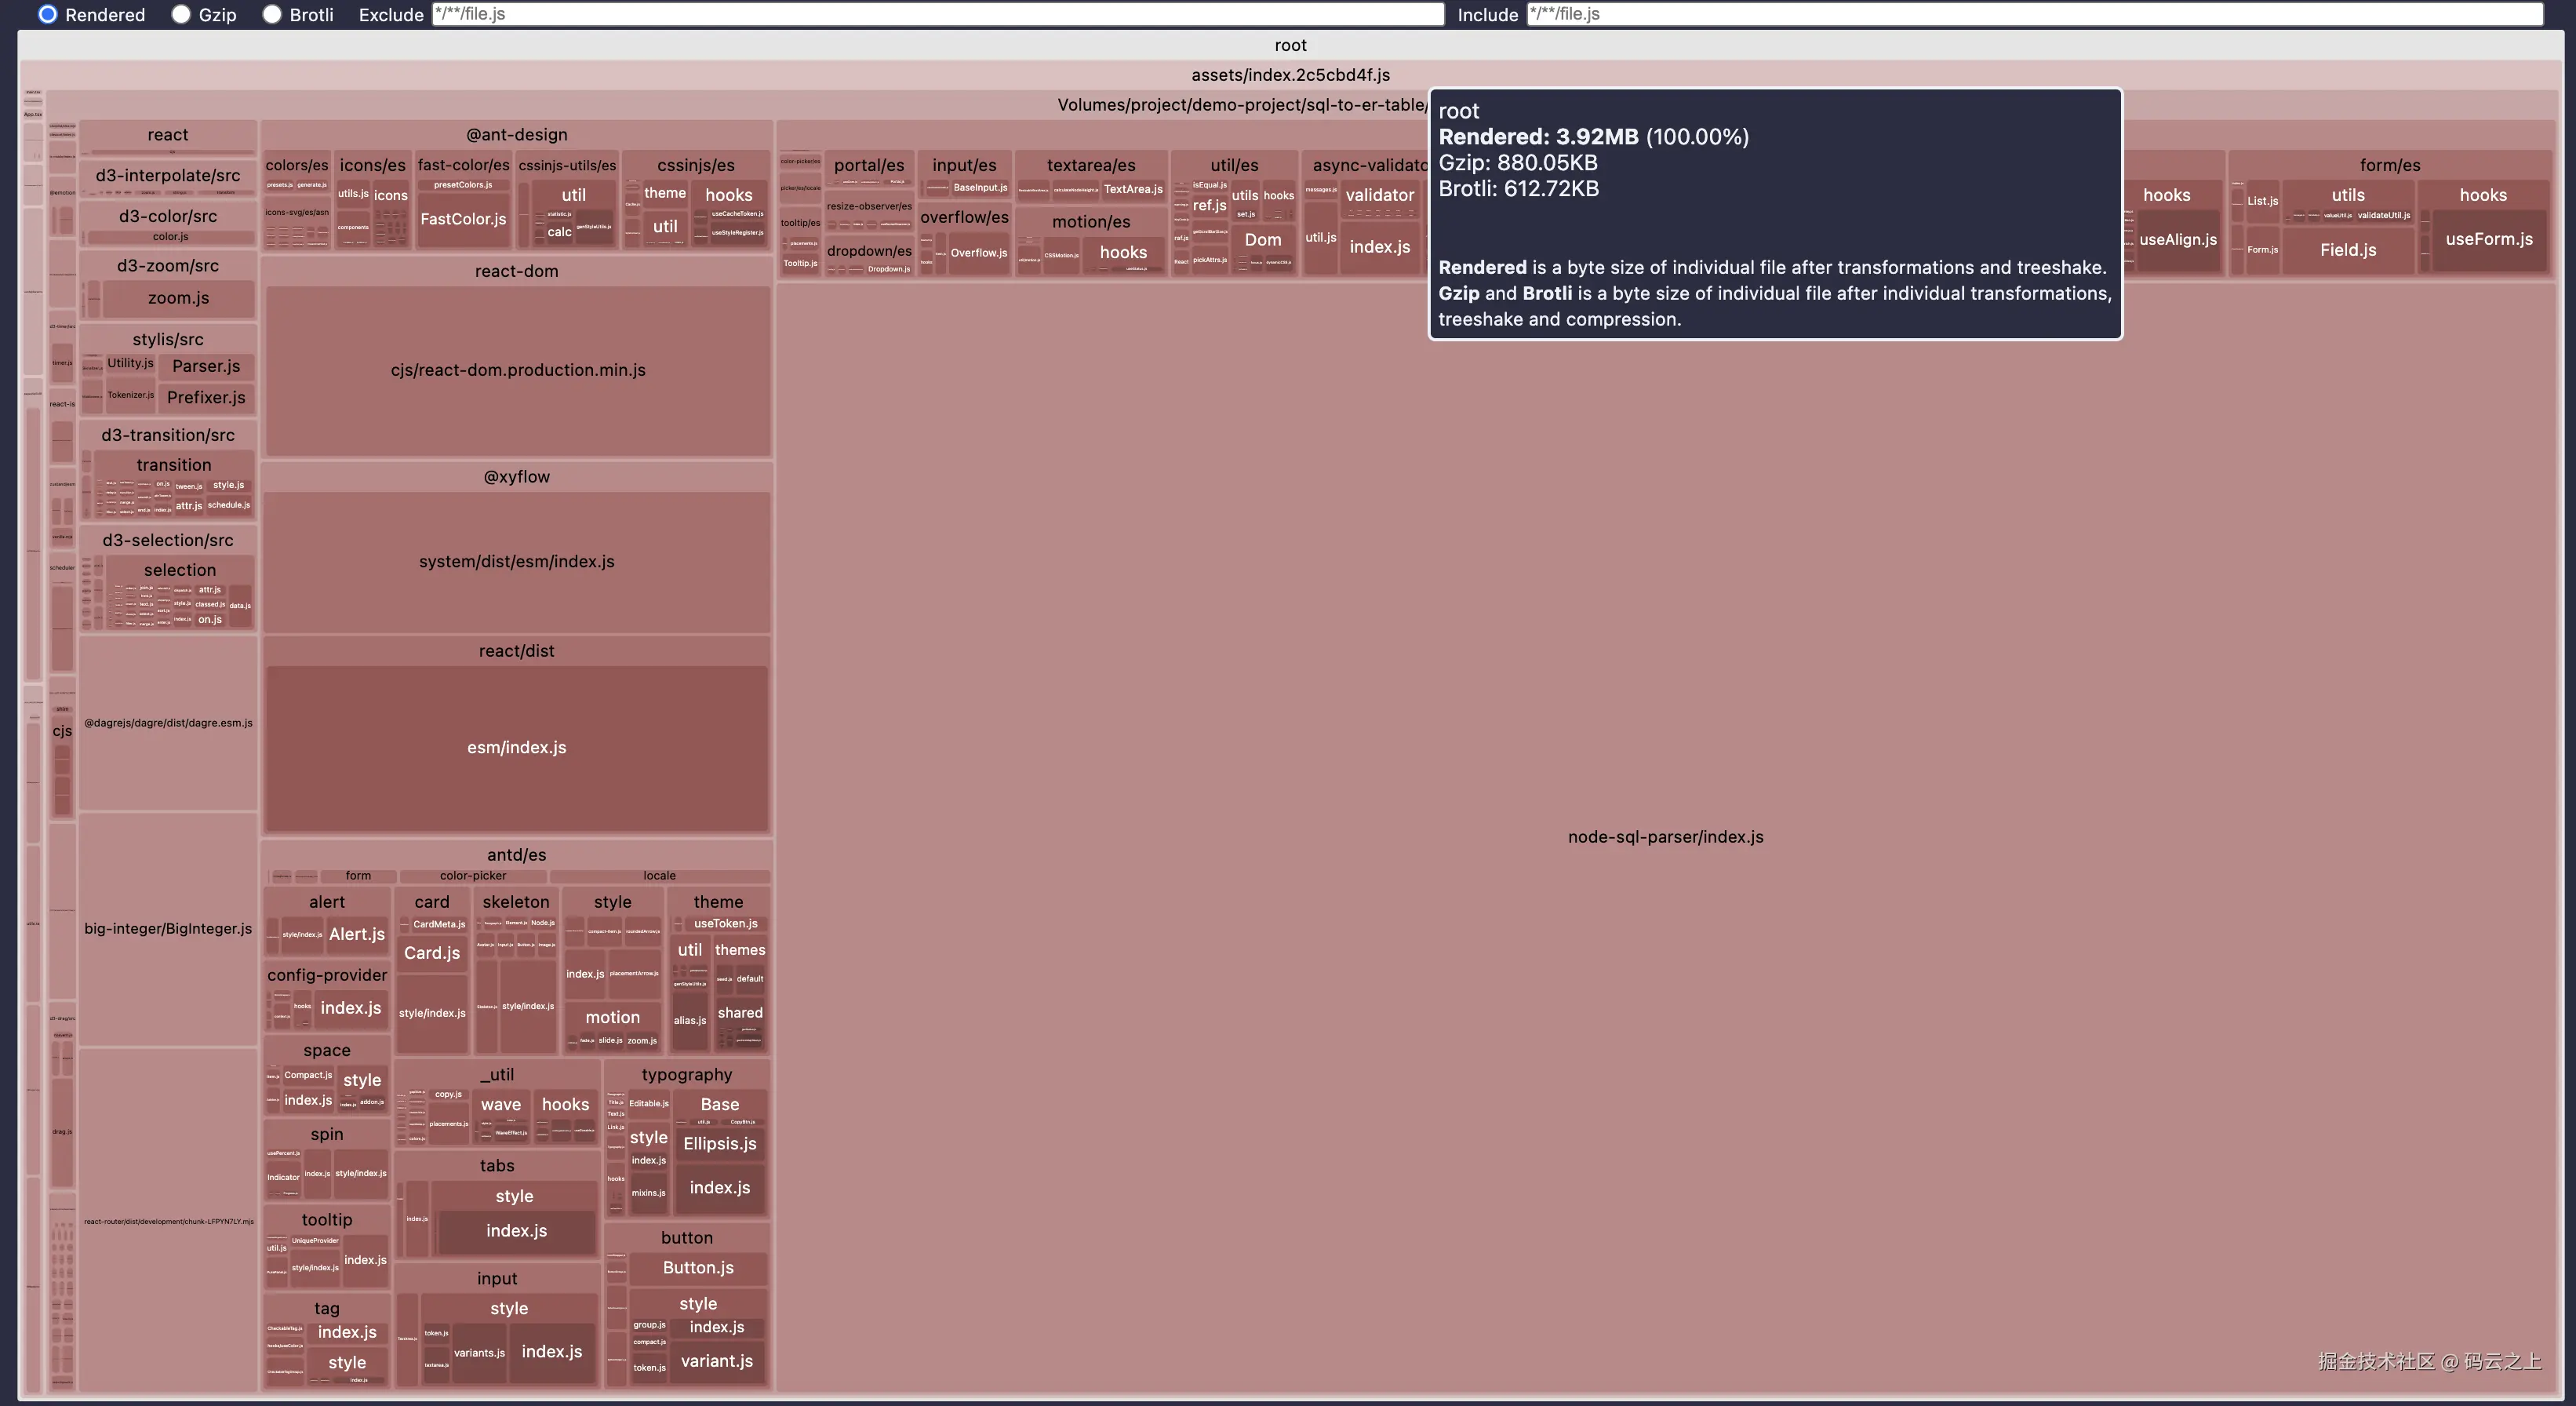Select the esm/index.js block under react/dist
The image size is (2576, 1406).
point(516,748)
